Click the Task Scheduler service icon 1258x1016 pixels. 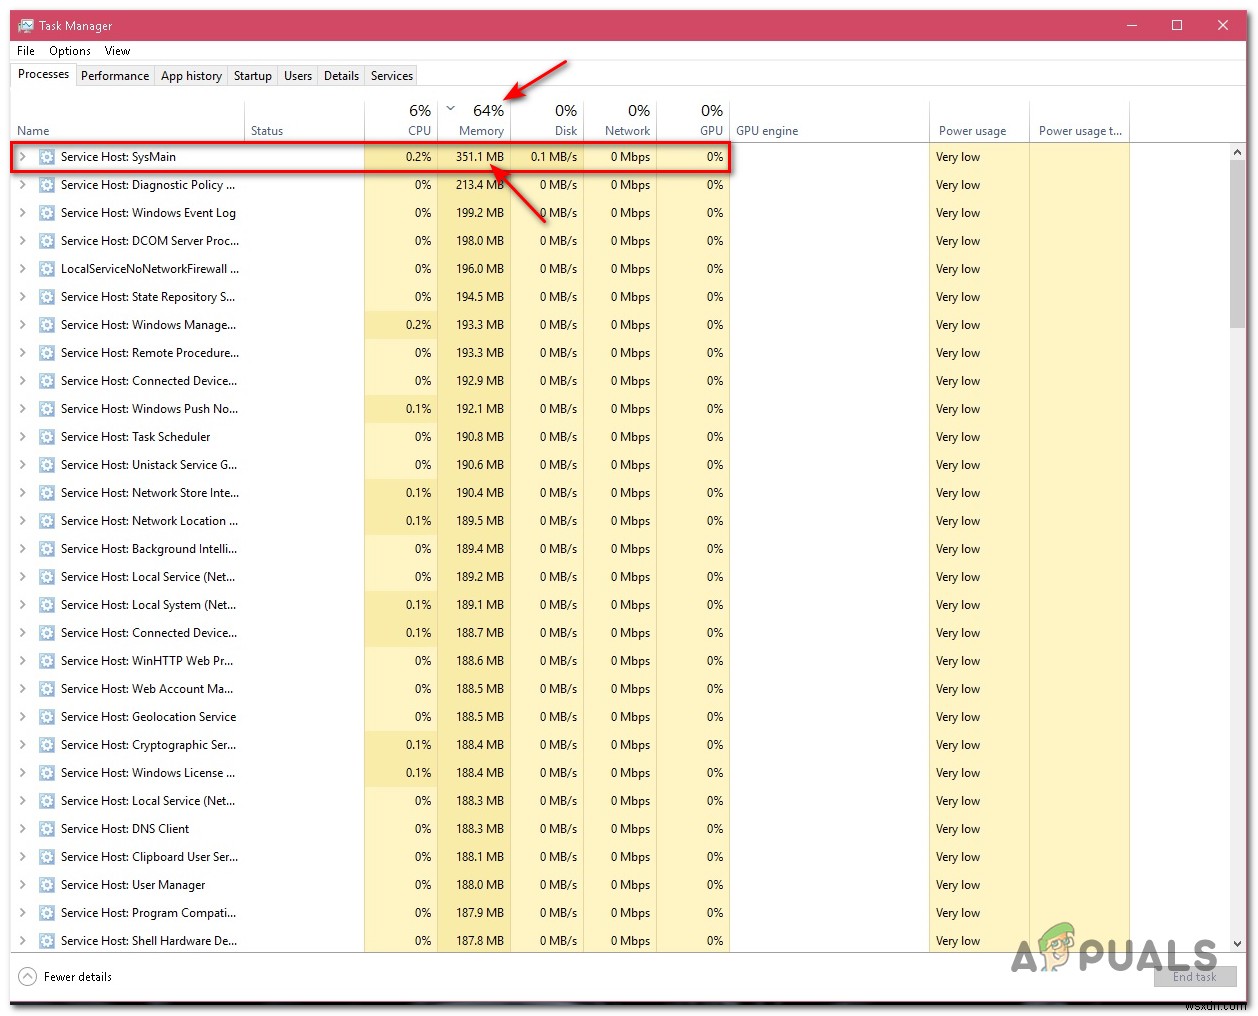(x=46, y=436)
